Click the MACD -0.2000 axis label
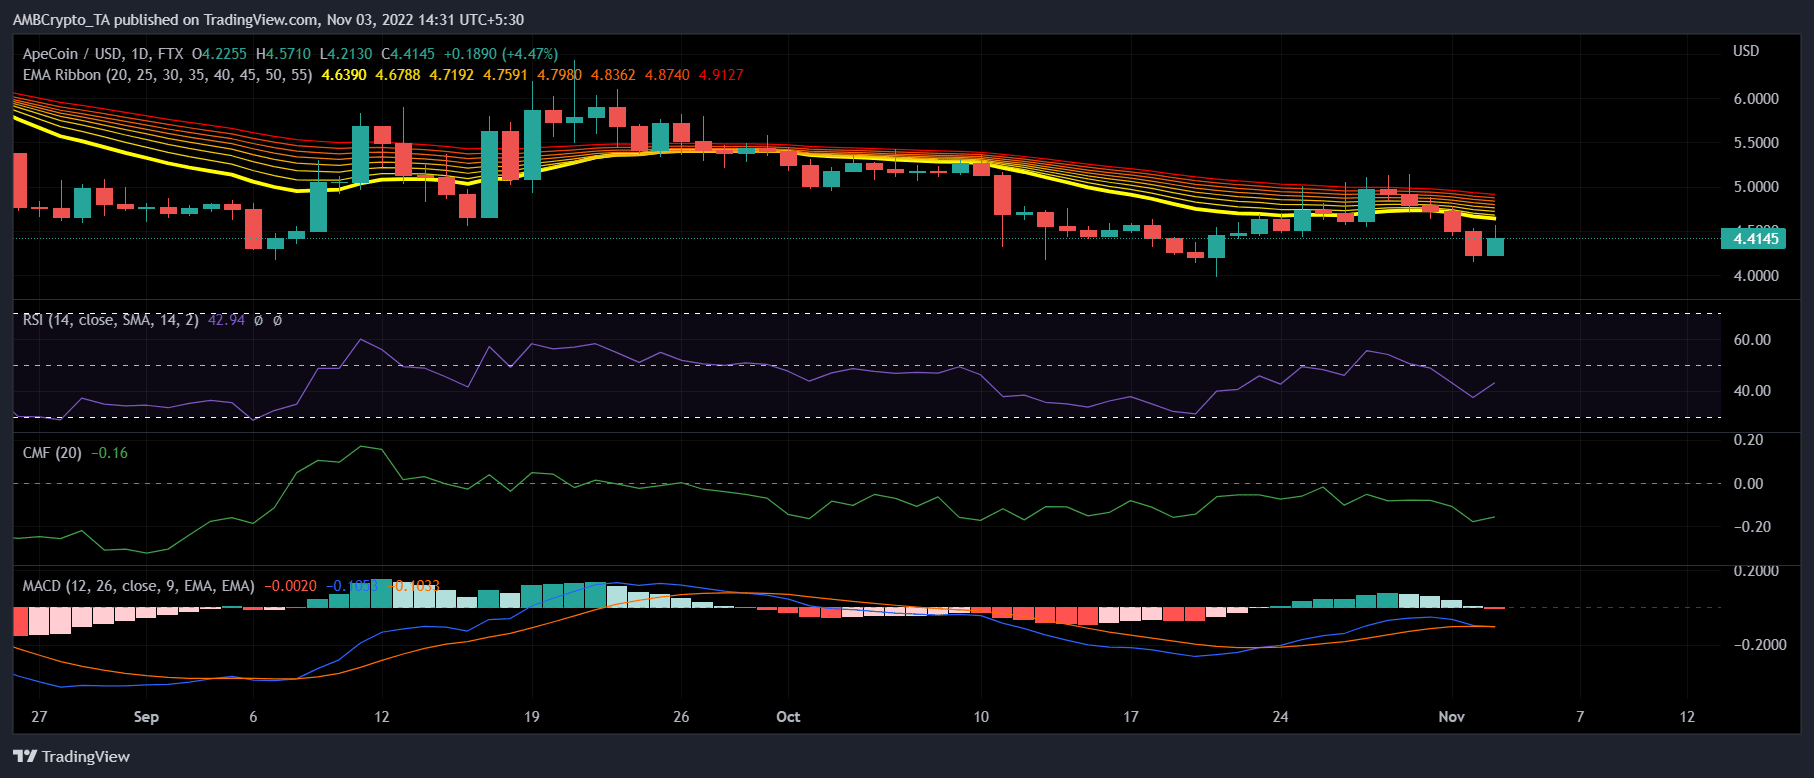Image resolution: width=1814 pixels, height=778 pixels. pyautogui.click(x=1759, y=645)
